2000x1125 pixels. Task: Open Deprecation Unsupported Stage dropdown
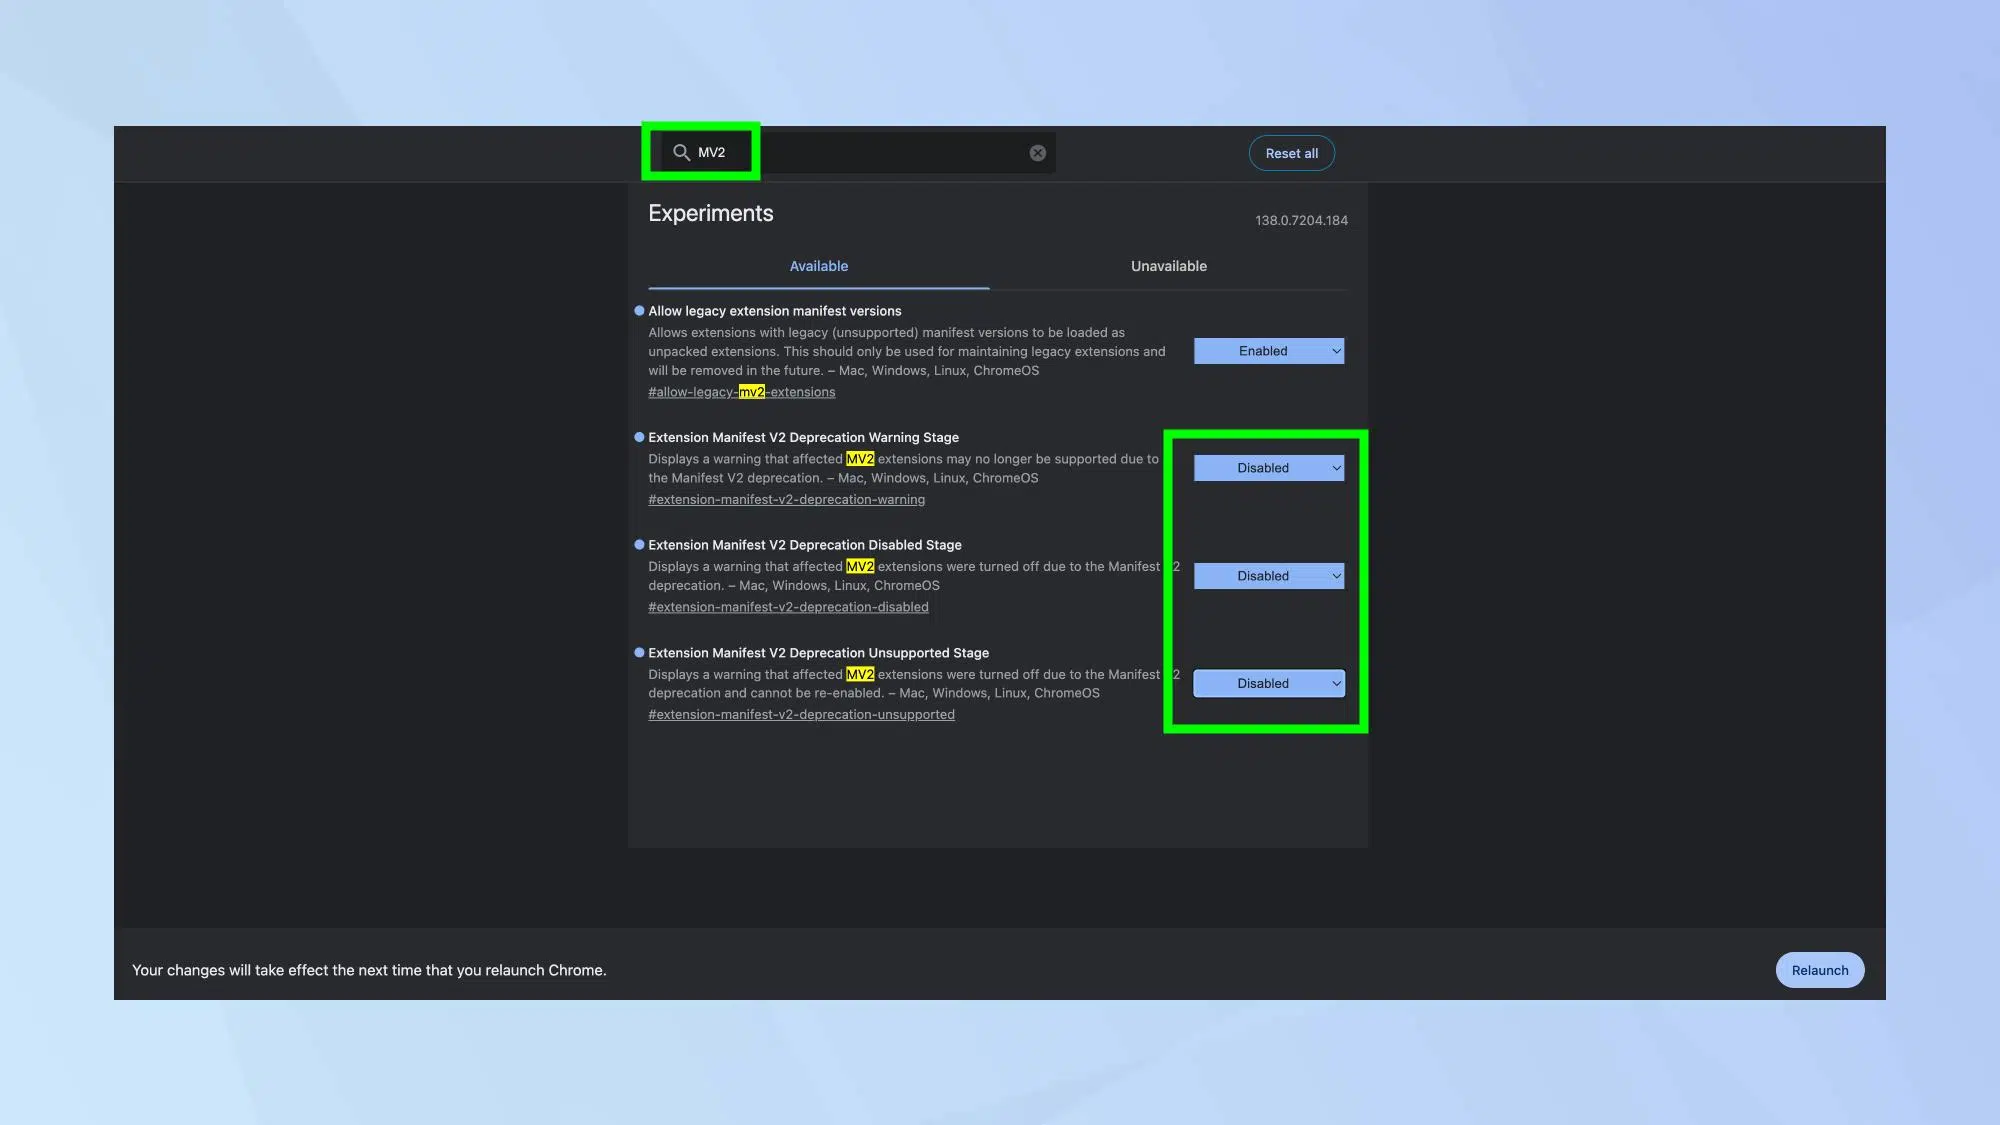pos(1268,684)
